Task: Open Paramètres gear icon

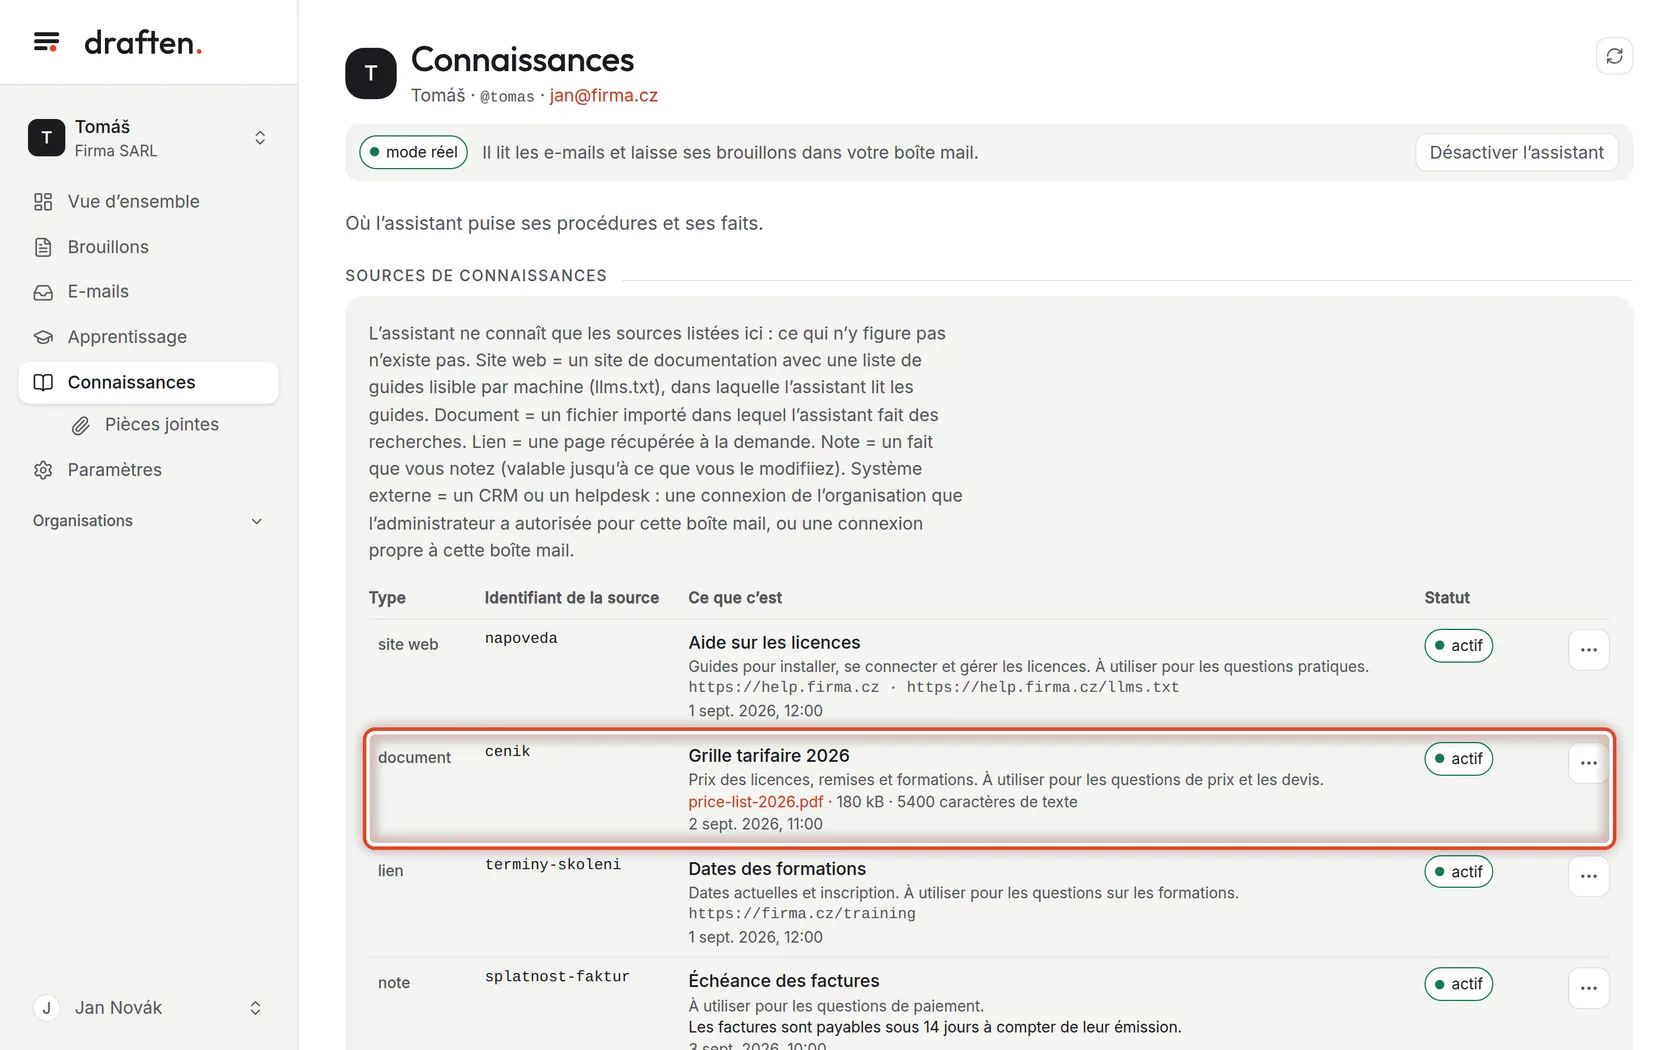Action: [43, 470]
